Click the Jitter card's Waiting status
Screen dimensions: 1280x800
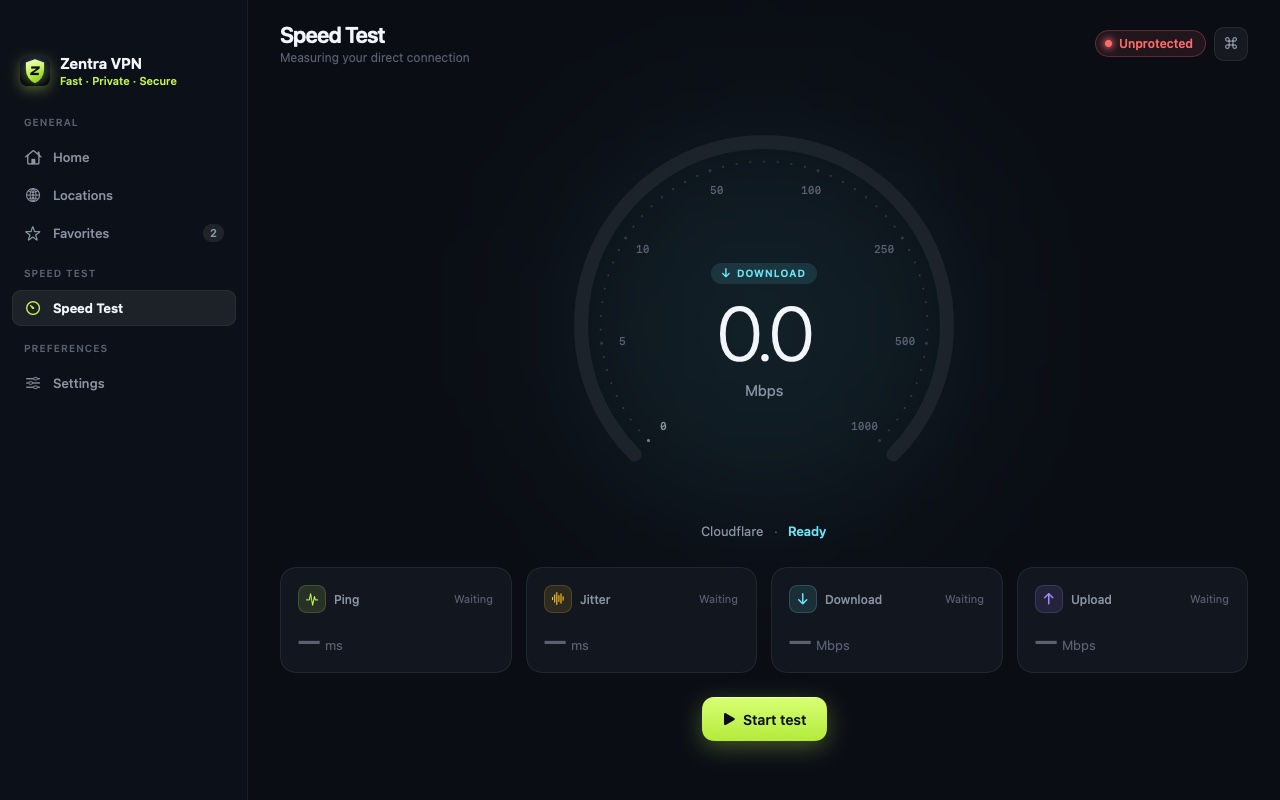(x=718, y=599)
